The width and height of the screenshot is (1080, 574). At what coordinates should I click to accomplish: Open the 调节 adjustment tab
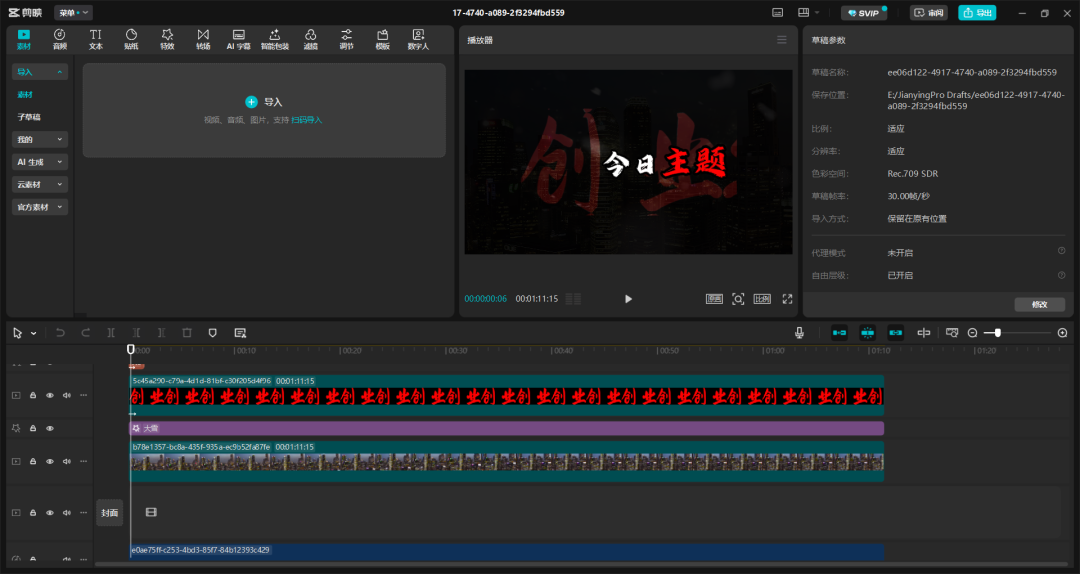(346, 39)
